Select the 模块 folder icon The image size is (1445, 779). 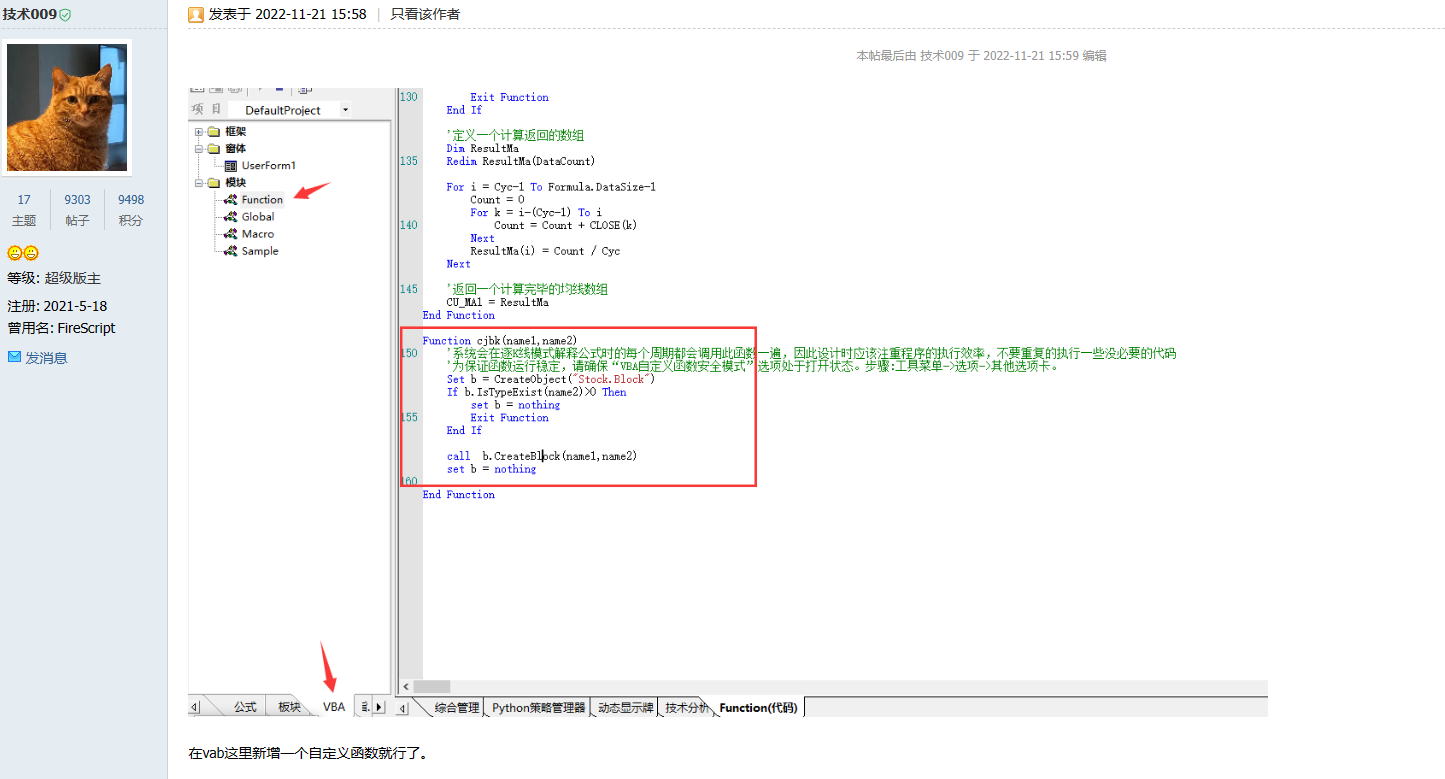point(214,183)
